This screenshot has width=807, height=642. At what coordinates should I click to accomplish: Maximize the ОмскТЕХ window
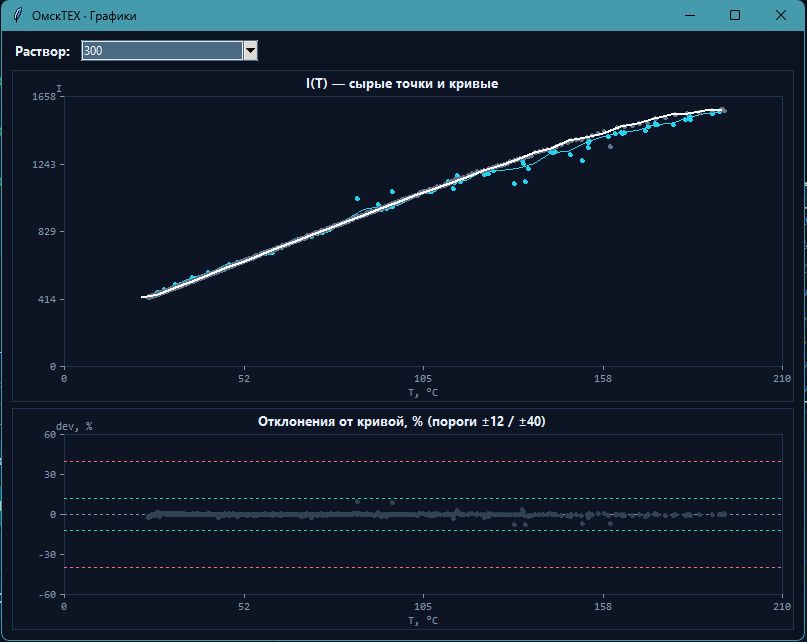tap(735, 15)
